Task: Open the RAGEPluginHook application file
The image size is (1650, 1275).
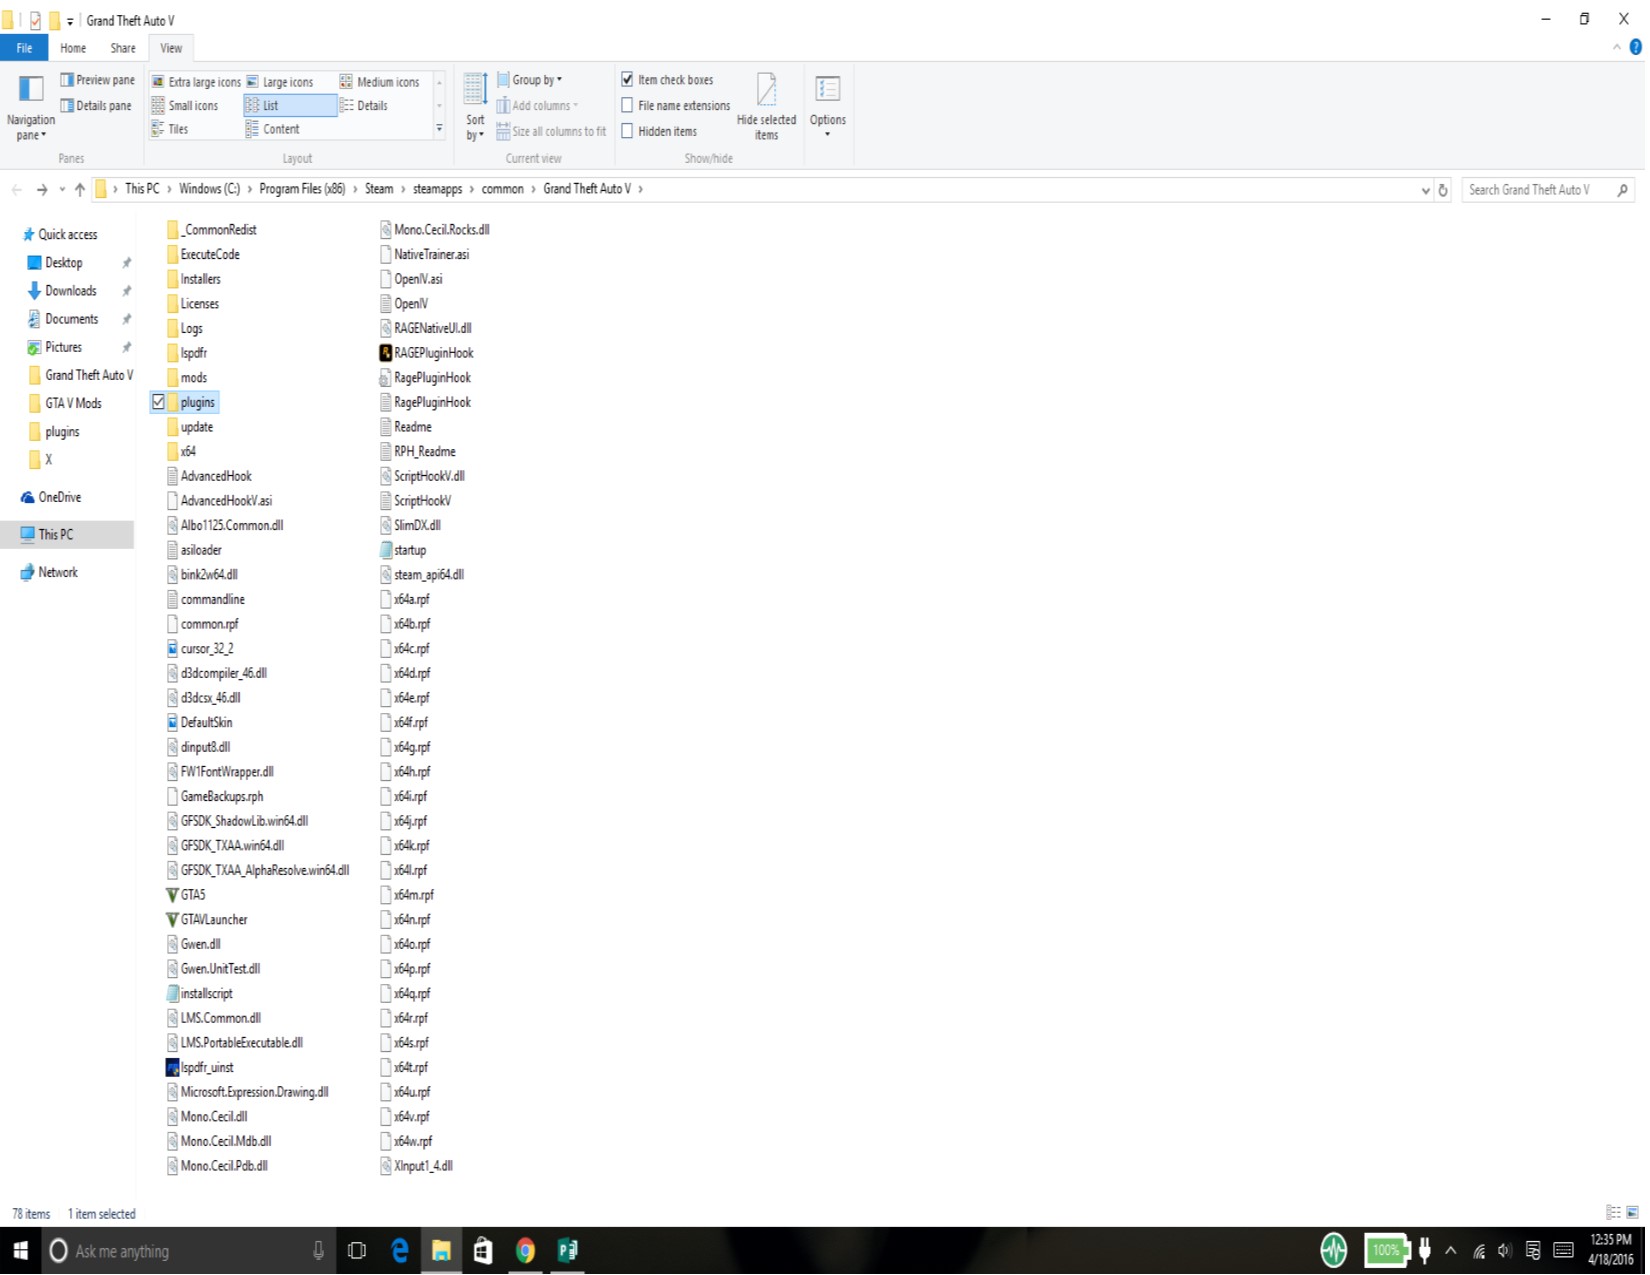Action: [433, 353]
